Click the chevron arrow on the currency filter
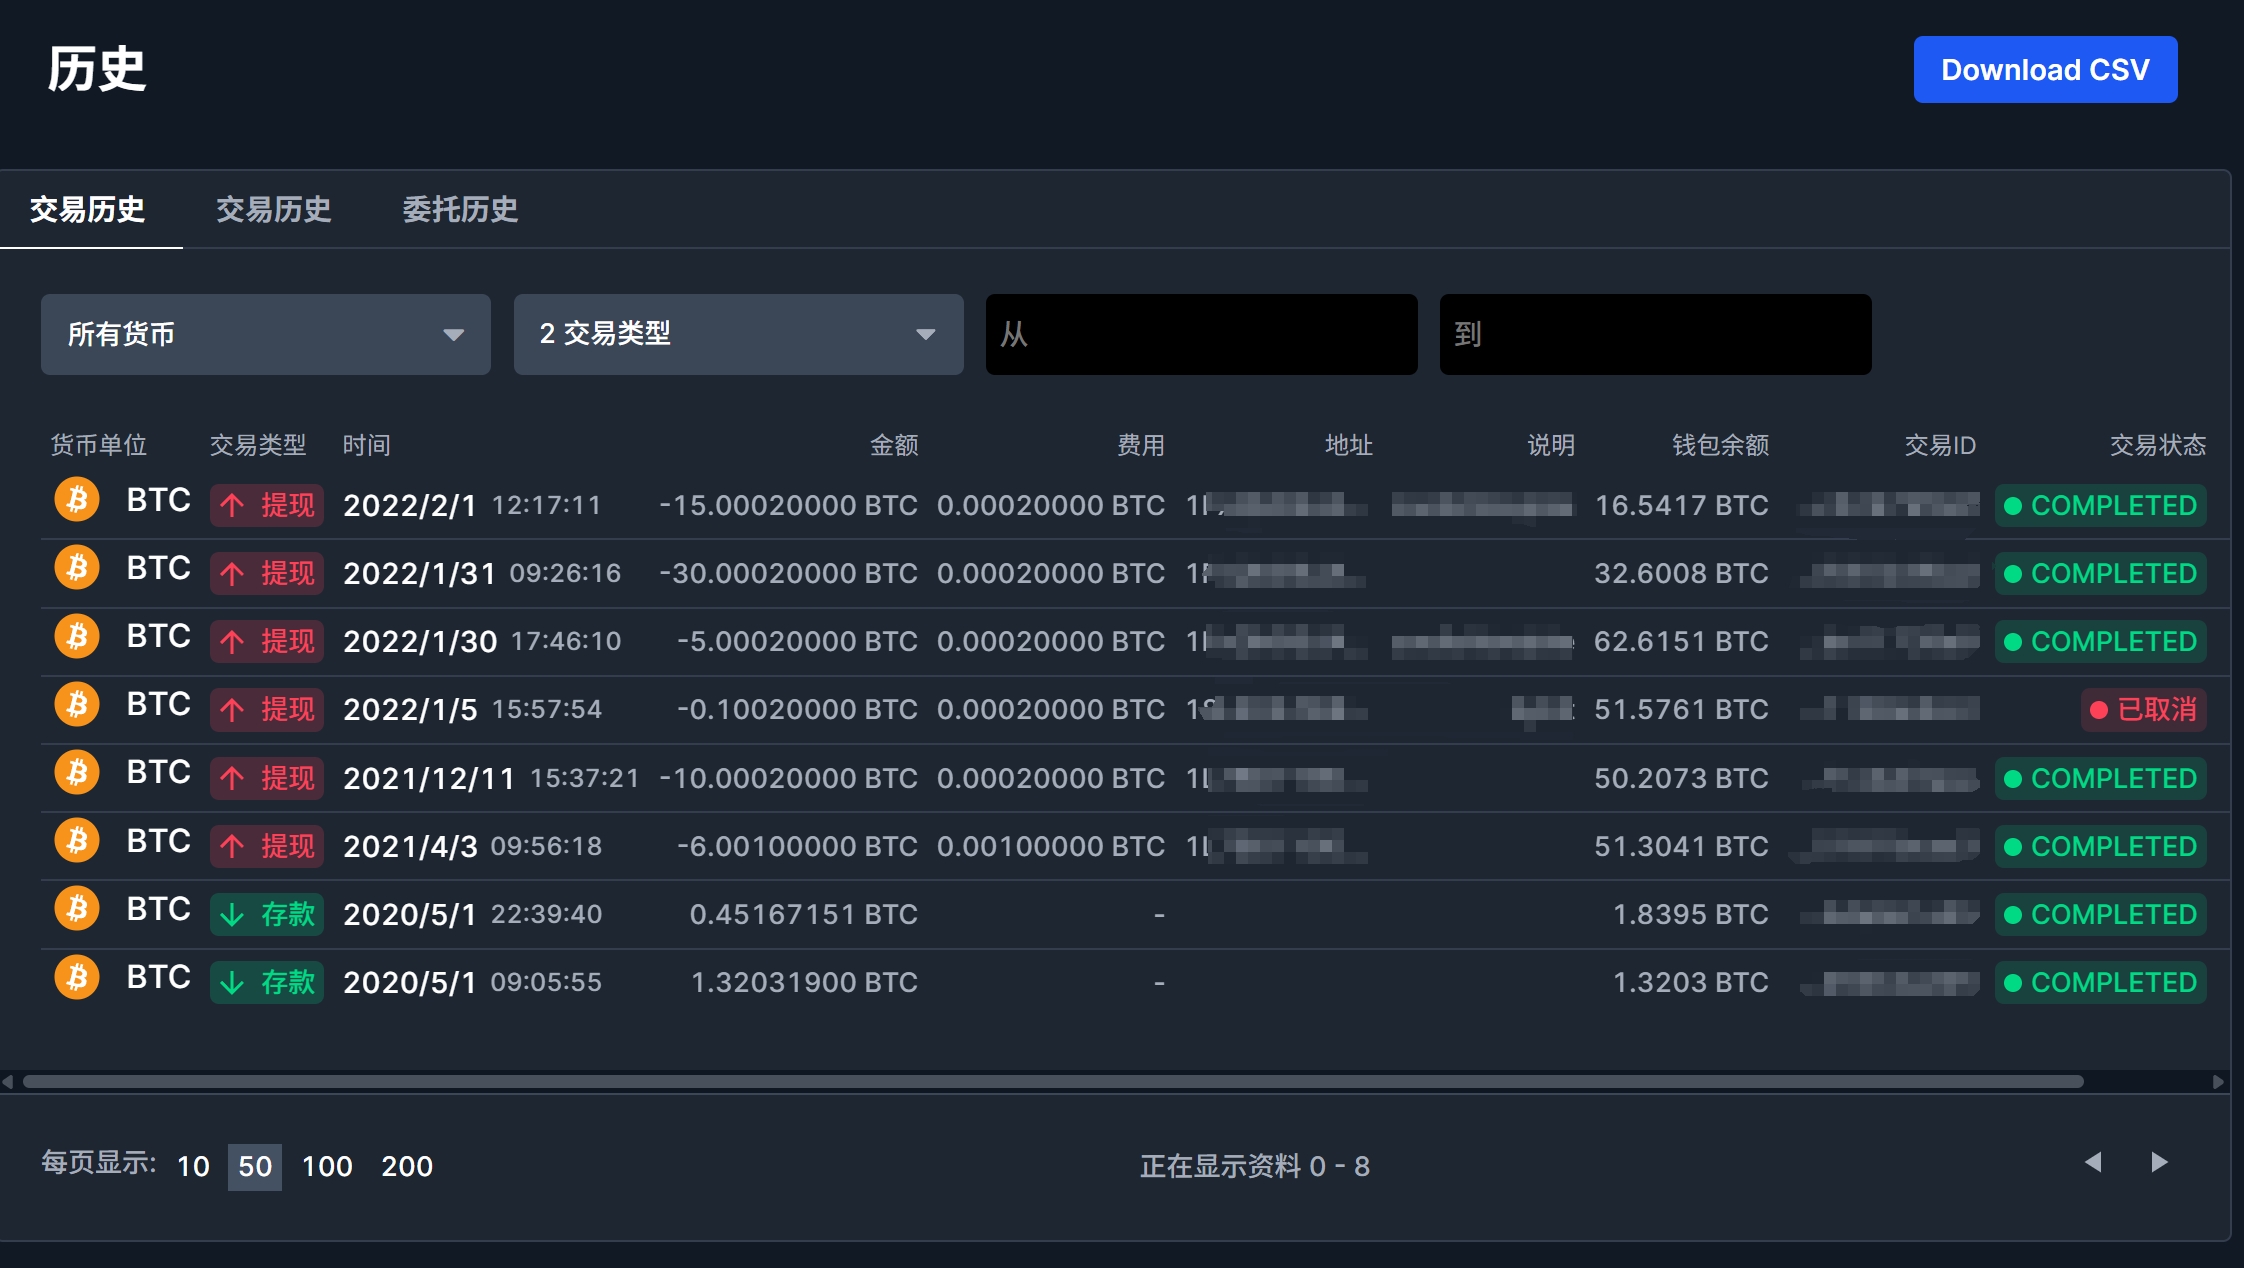The width and height of the screenshot is (2244, 1268). [x=455, y=335]
